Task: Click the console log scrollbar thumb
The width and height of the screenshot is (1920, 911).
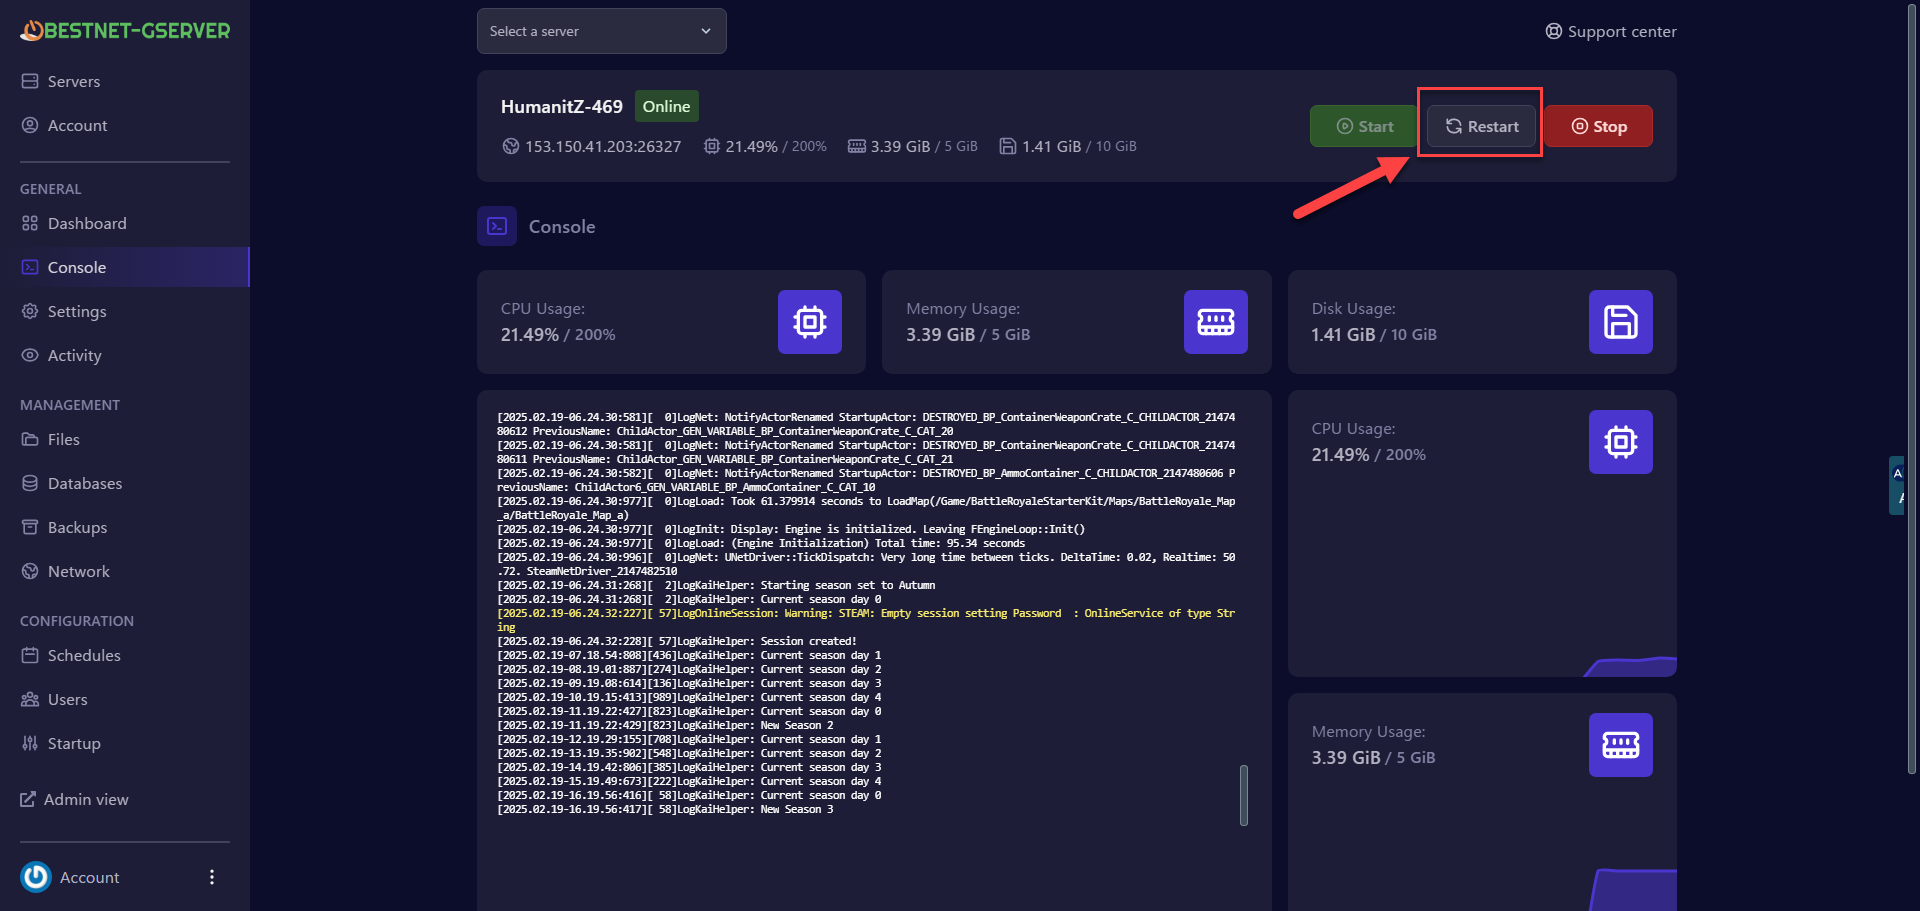Action: 1244,795
